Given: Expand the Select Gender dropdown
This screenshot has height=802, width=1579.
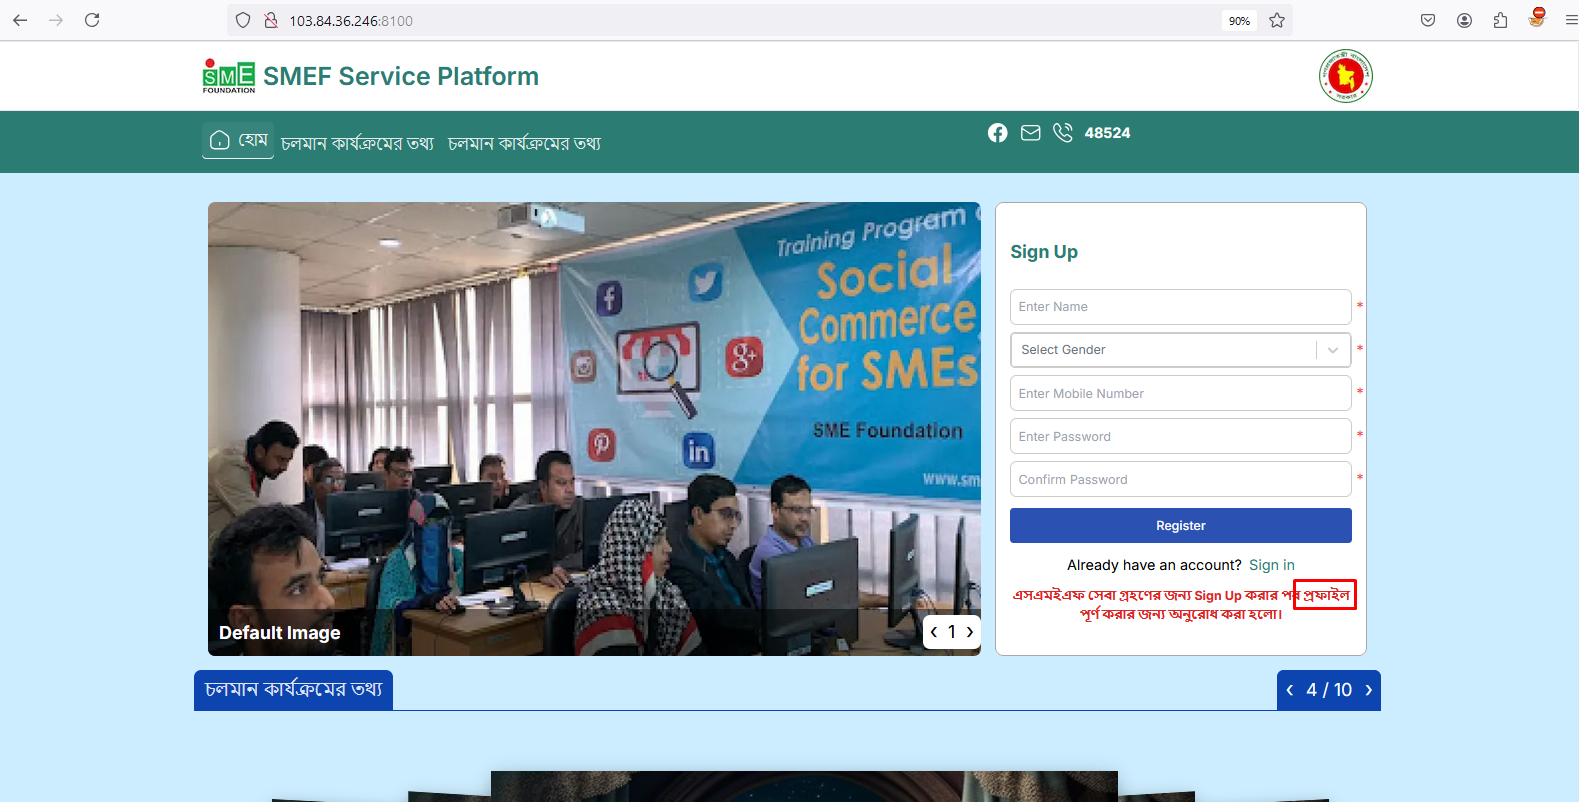Looking at the screenshot, I should coord(1180,350).
